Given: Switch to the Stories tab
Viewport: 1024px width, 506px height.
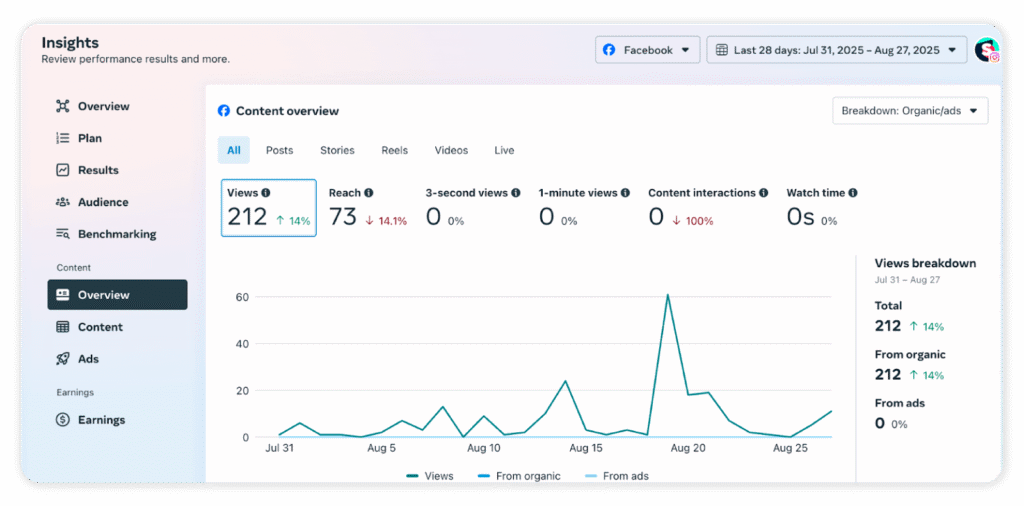Looking at the screenshot, I should click(x=337, y=151).
